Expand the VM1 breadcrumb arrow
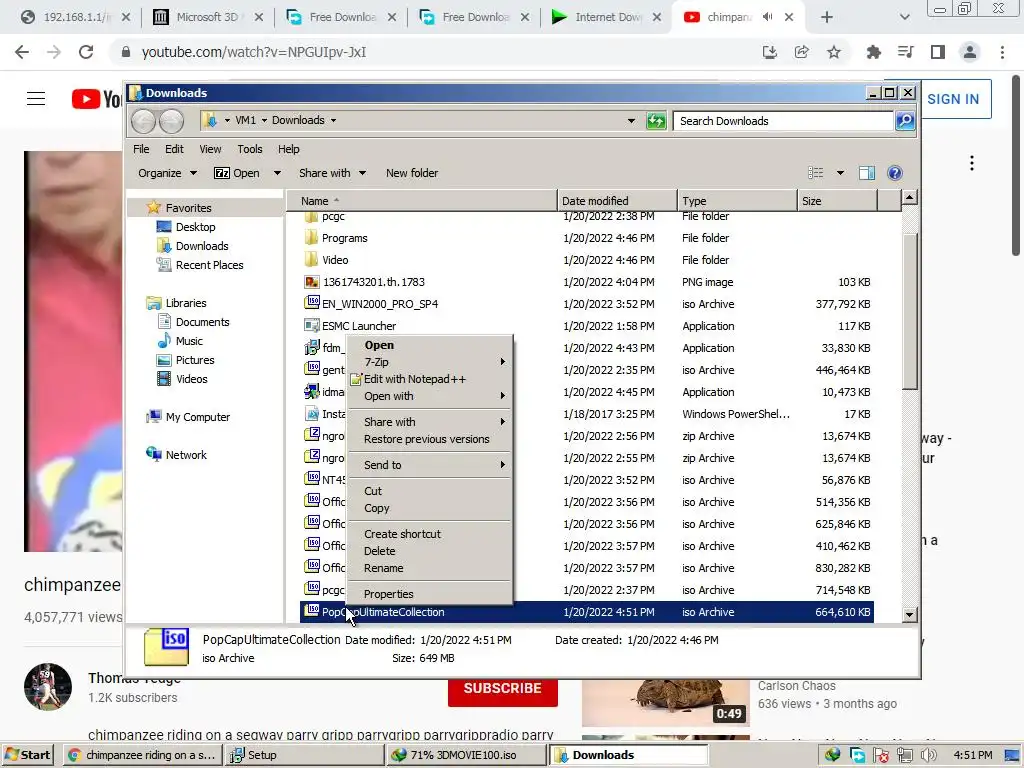 (x=264, y=120)
